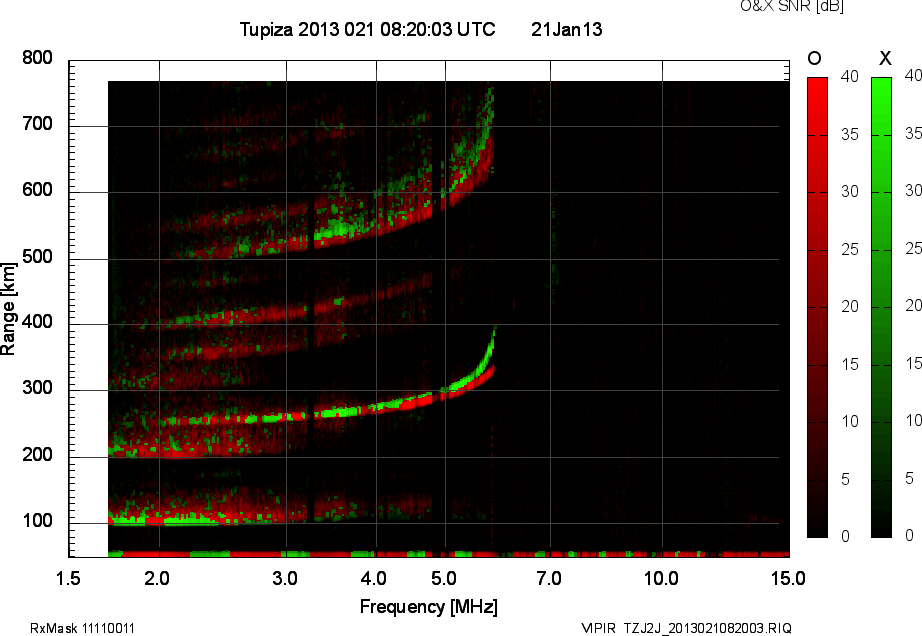The height and width of the screenshot is (636, 922).
Task: Click the 700 range axis tick label
Action: [x=37, y=123]
